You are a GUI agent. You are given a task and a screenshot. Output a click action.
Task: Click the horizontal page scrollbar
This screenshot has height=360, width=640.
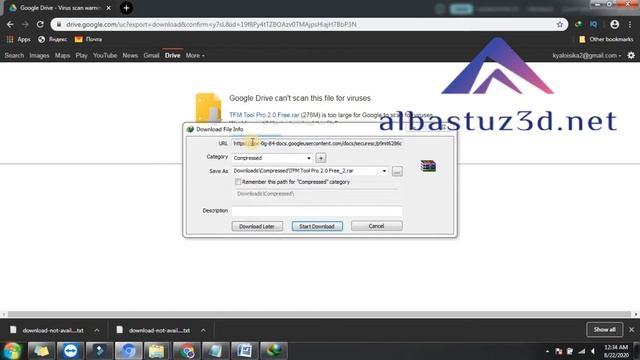[320, 314]
